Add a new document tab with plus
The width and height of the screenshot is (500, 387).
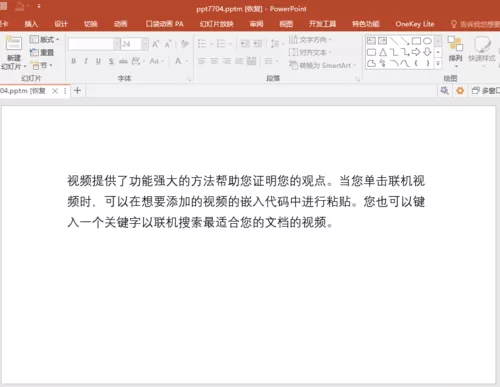click(x=77, y=91)
